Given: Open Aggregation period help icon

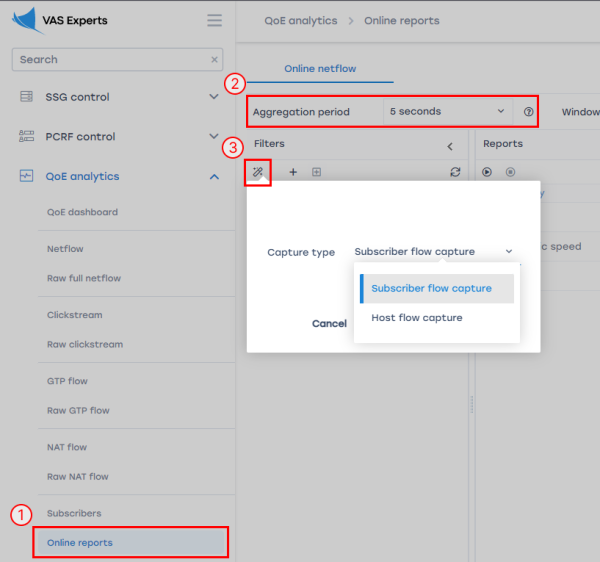Looking at the screenshot, I should [528, 112].
